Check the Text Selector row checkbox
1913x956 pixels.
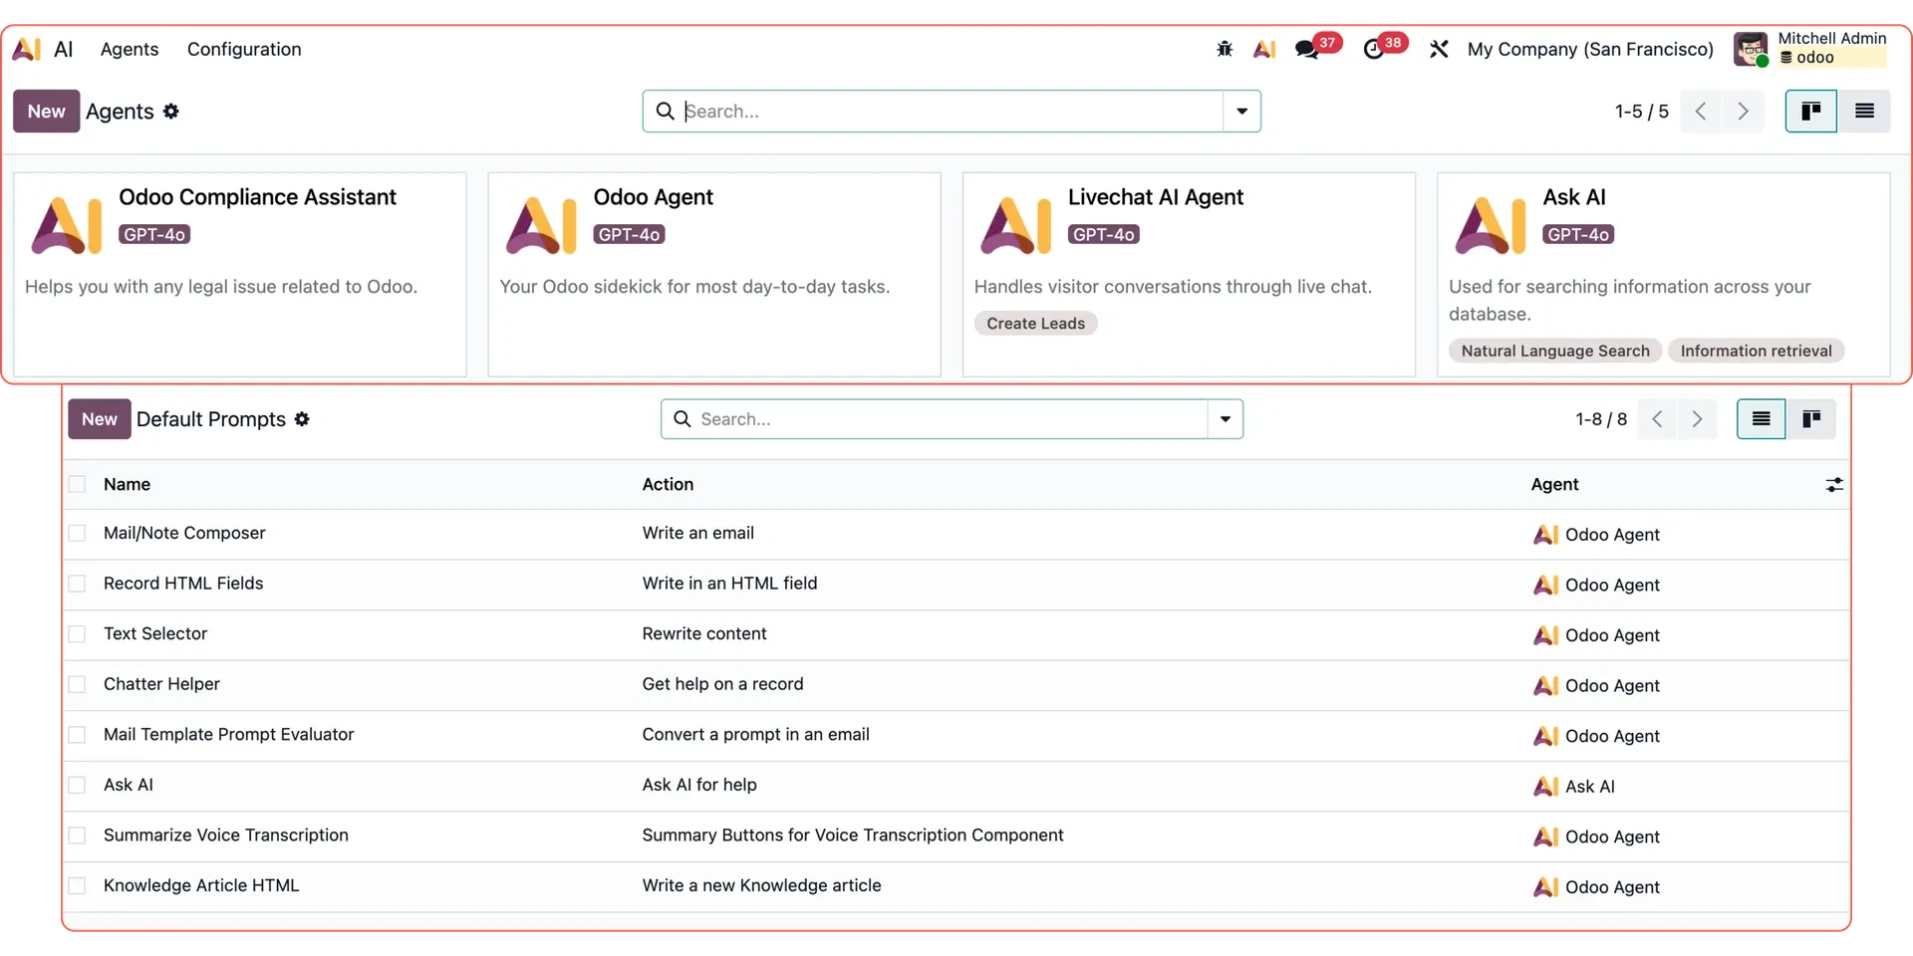77,634
